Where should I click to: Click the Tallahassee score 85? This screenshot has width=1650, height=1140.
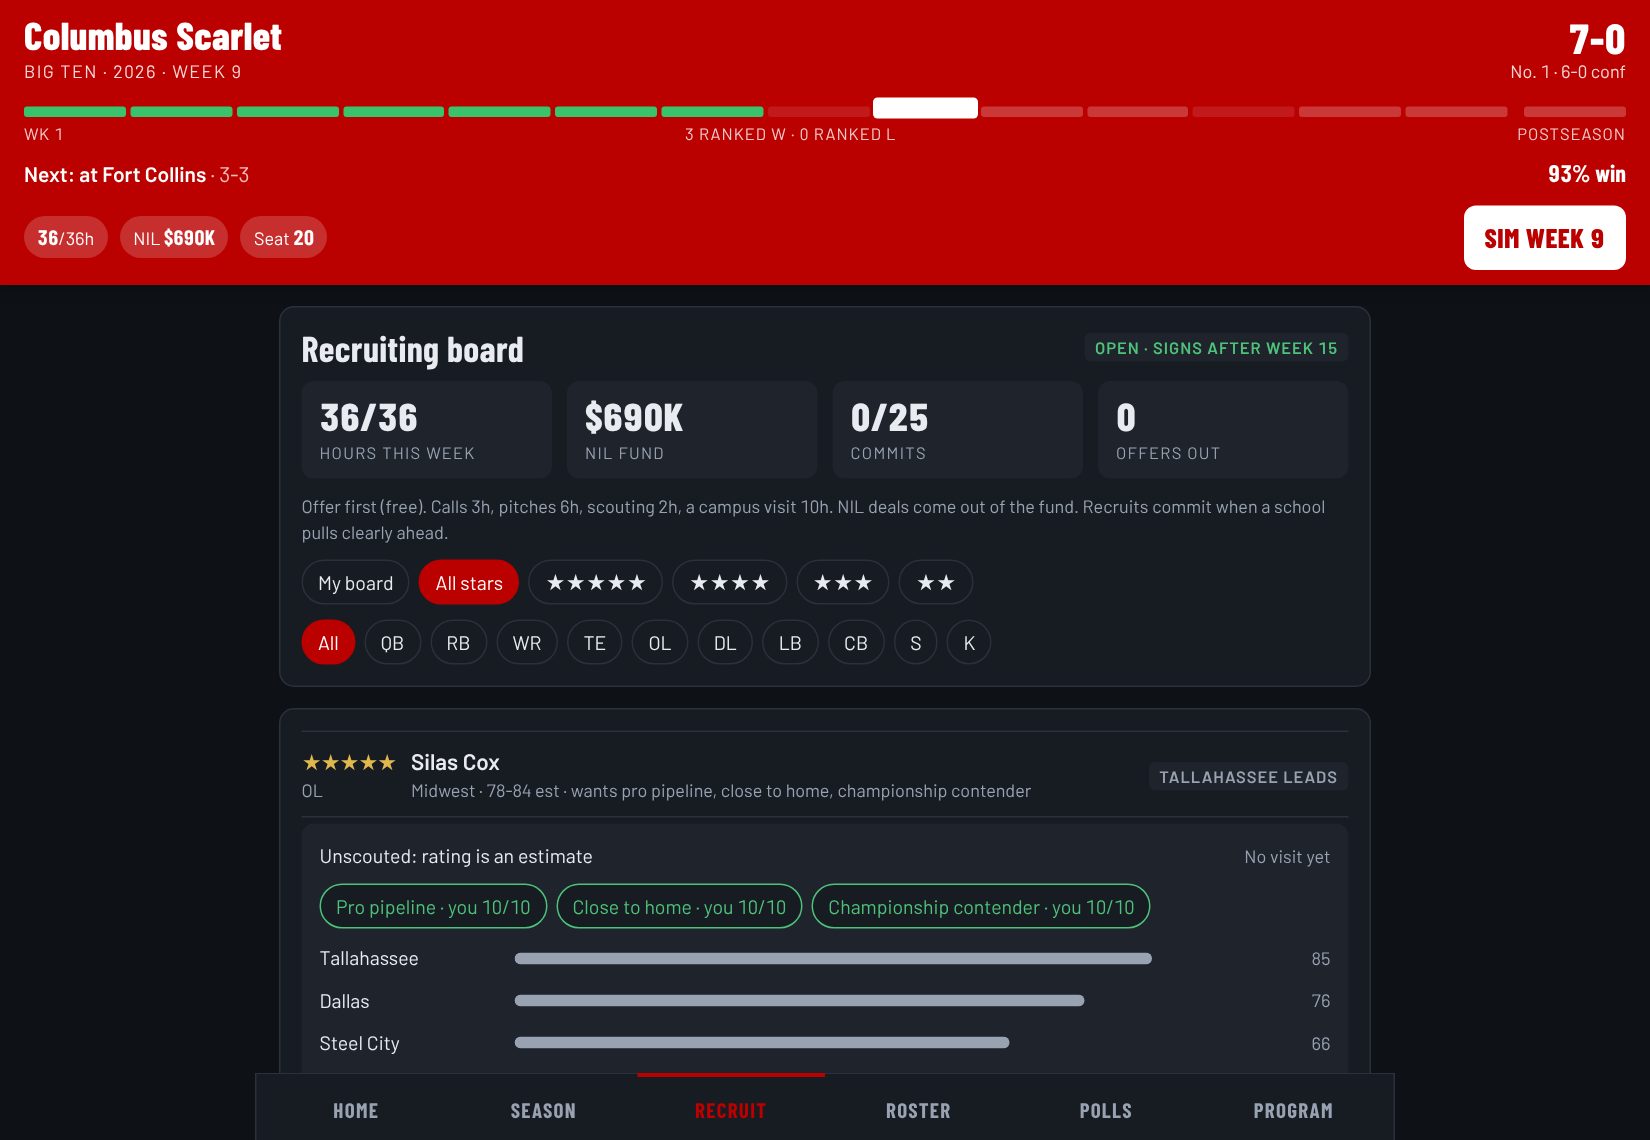tap(1321, 959)
